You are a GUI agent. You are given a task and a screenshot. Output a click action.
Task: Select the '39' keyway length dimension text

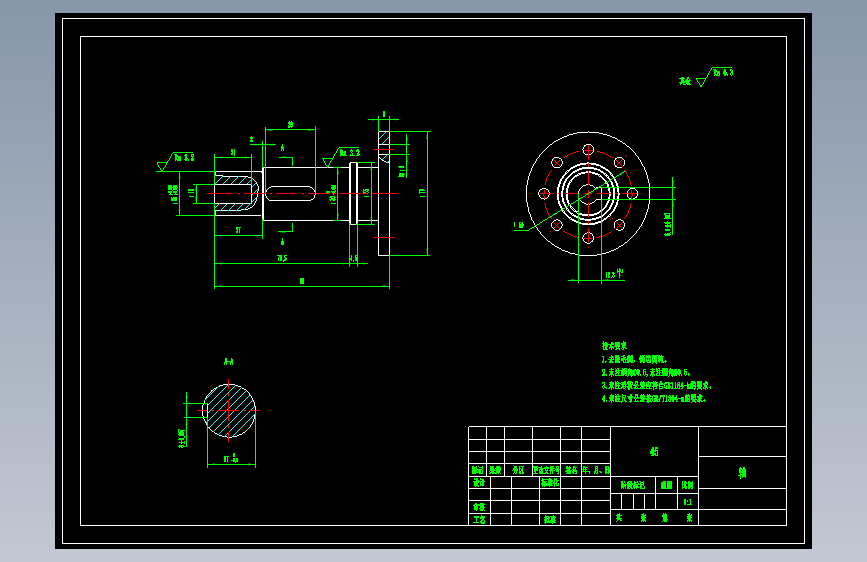[290, 125]
